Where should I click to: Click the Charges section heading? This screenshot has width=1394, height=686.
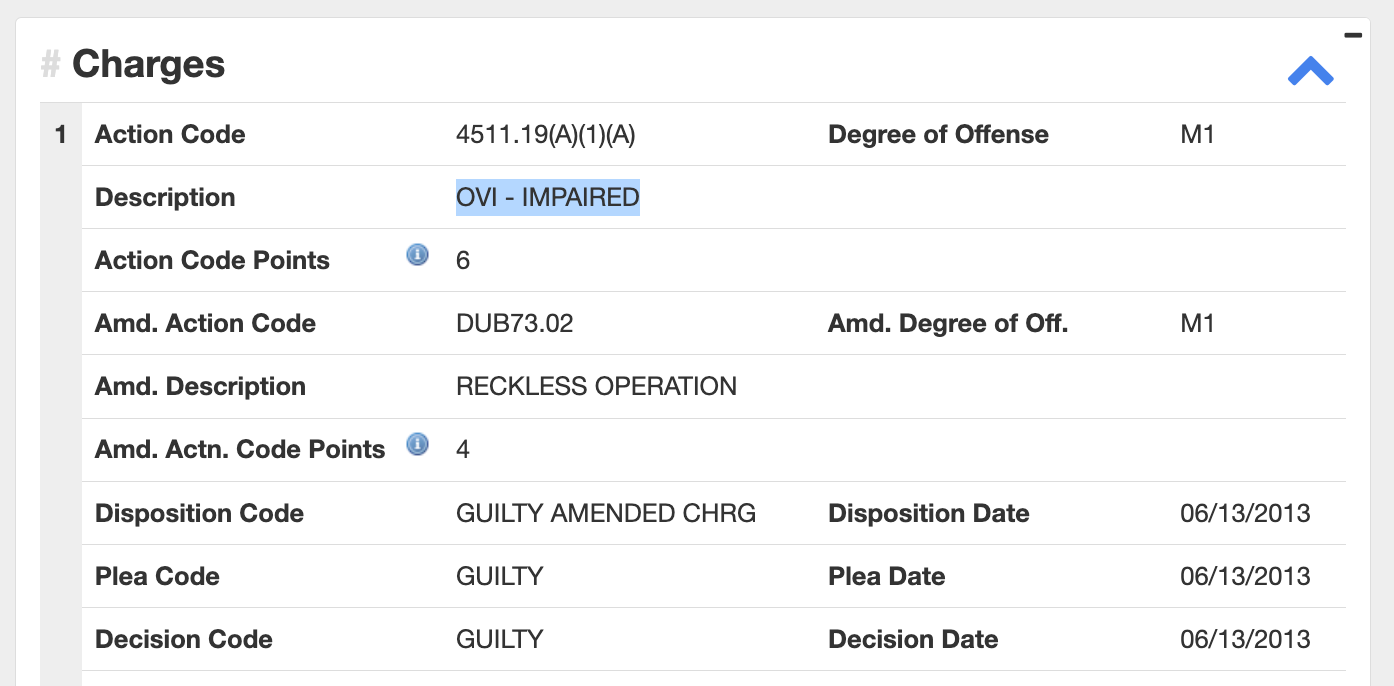(x=148, y=64)
